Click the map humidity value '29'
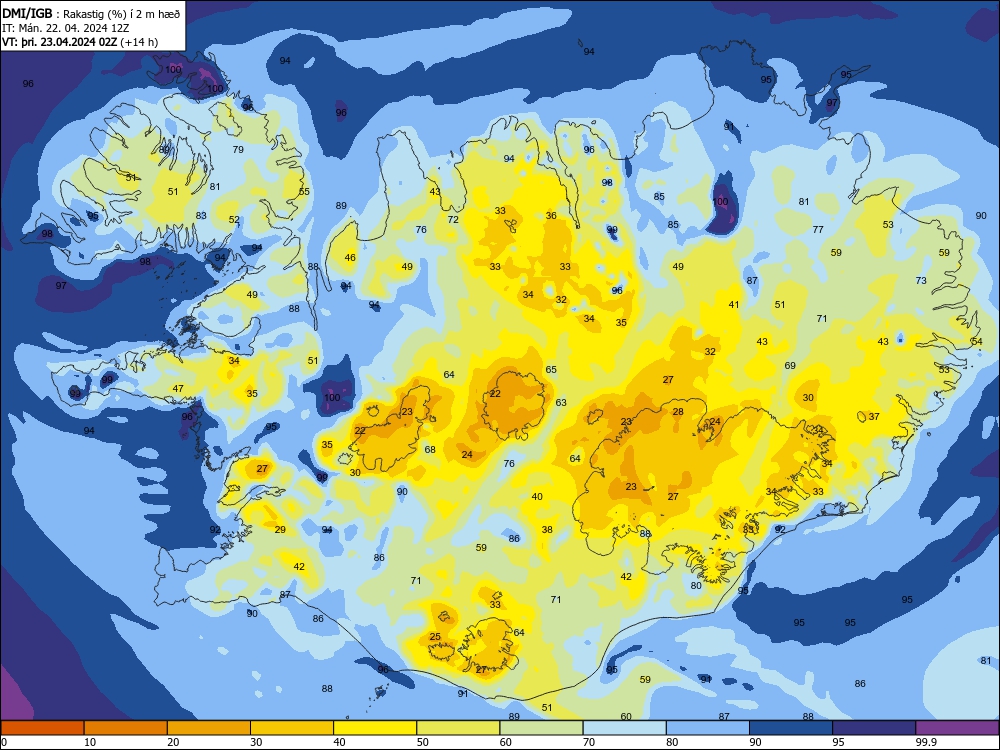This screenshot has width=1000, height=750. pos(280,529)
